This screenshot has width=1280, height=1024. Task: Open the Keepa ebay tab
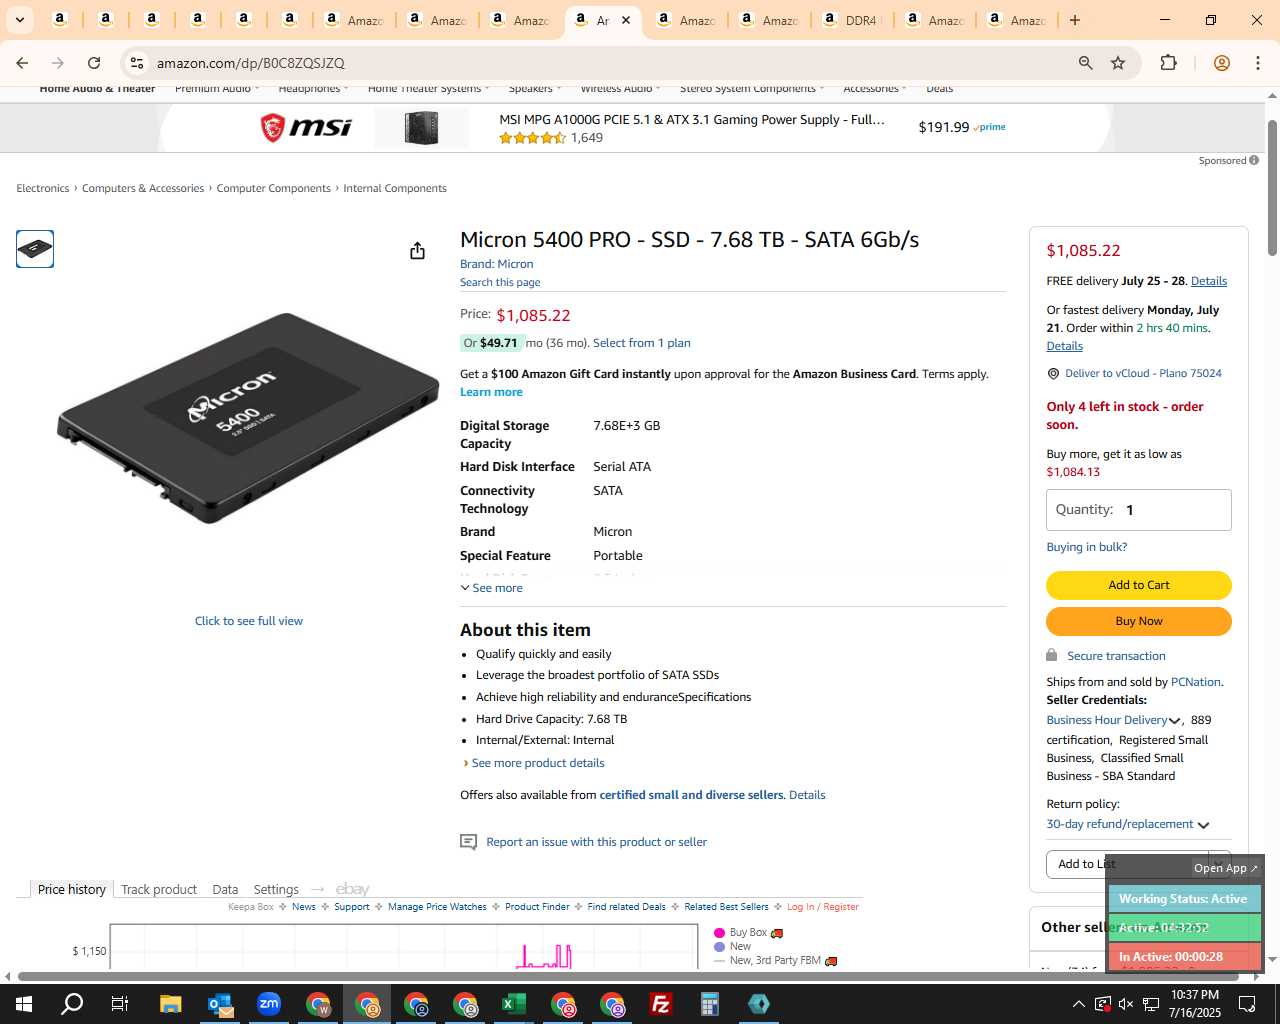tap(353, 889)
